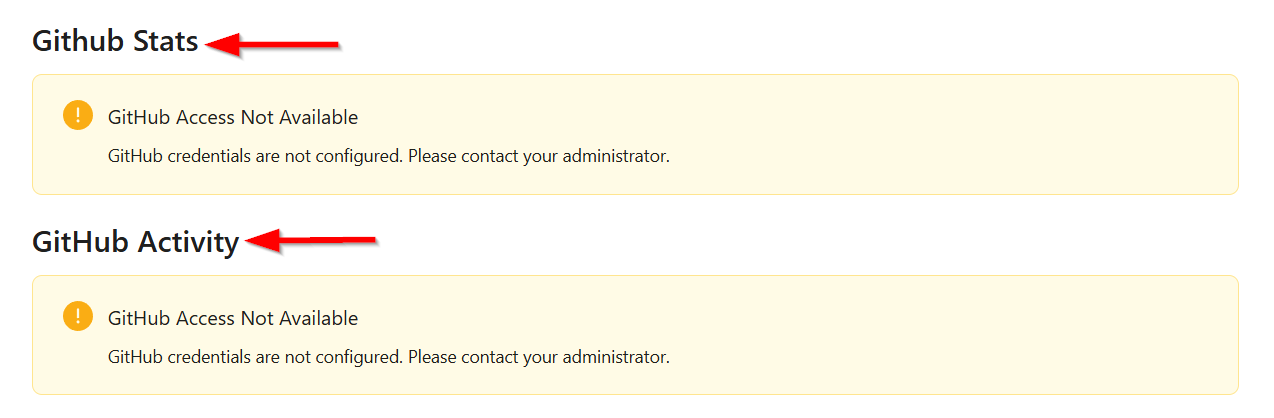This screenshot has width=1274, height=418.
Task: Select the Github Stats heading
Action: pyautogui.click(x=116, y=41)
